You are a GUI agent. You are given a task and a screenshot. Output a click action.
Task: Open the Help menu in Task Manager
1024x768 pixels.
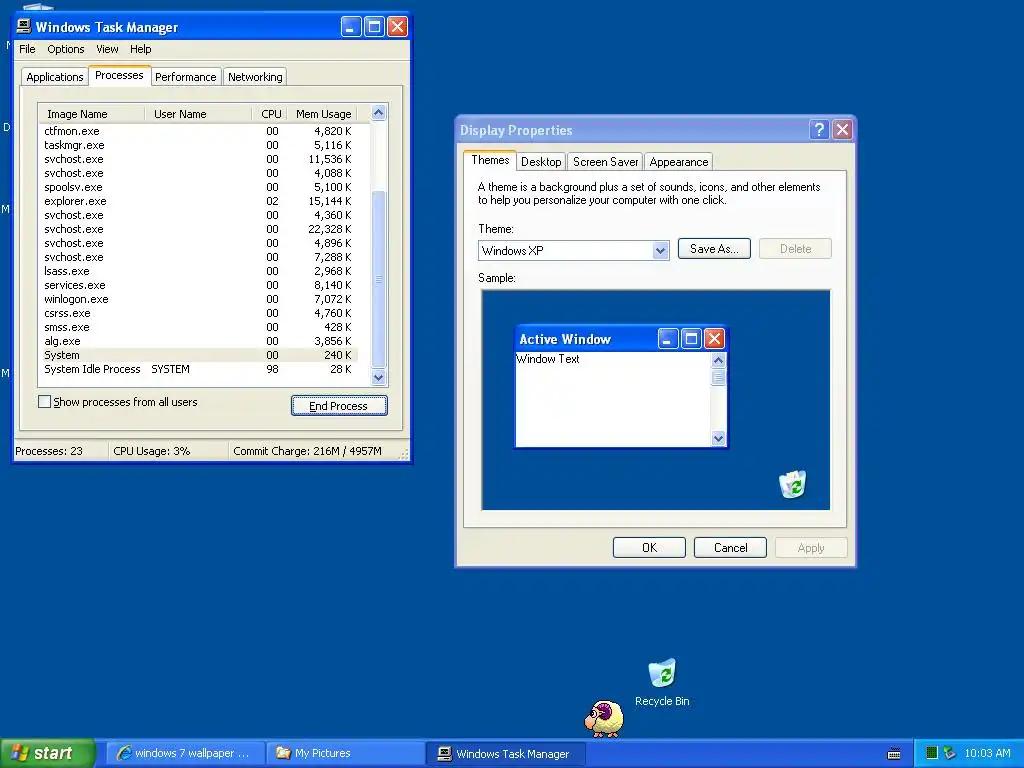[x=140, y=49]
